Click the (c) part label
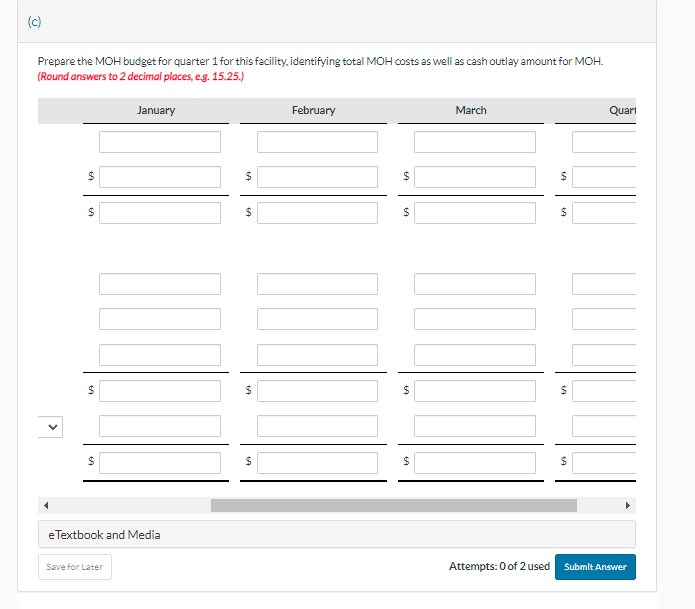 click(x=34, y=21)
